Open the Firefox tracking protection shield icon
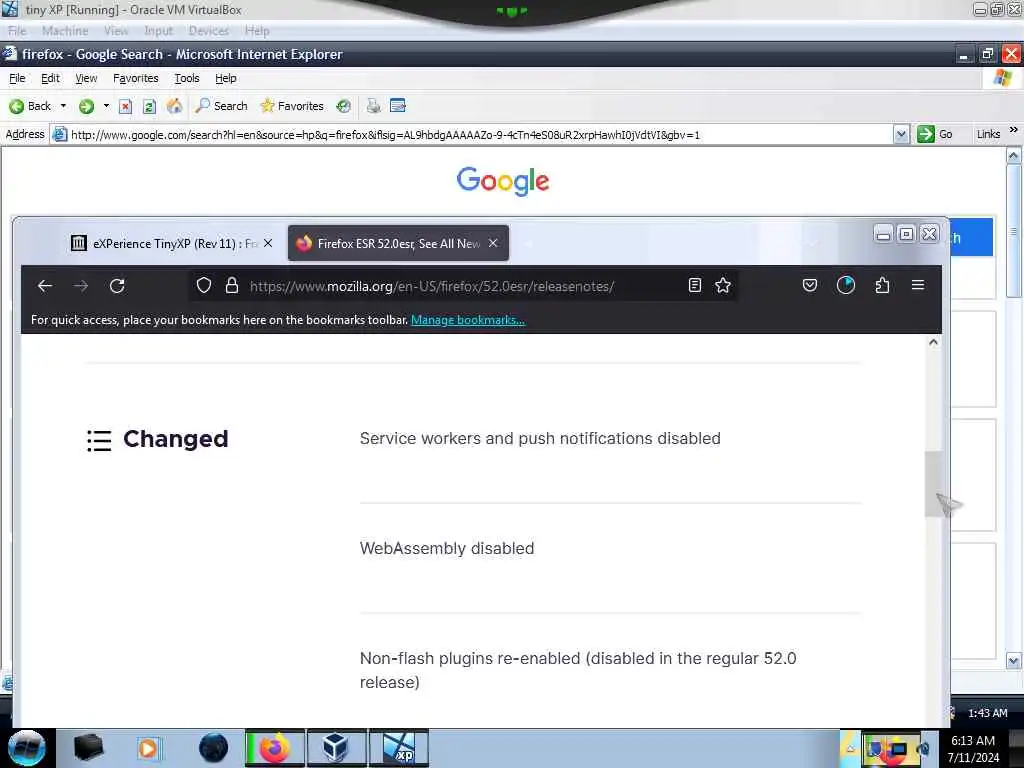This screenshot has height=768, width=1024. (204, 285)
